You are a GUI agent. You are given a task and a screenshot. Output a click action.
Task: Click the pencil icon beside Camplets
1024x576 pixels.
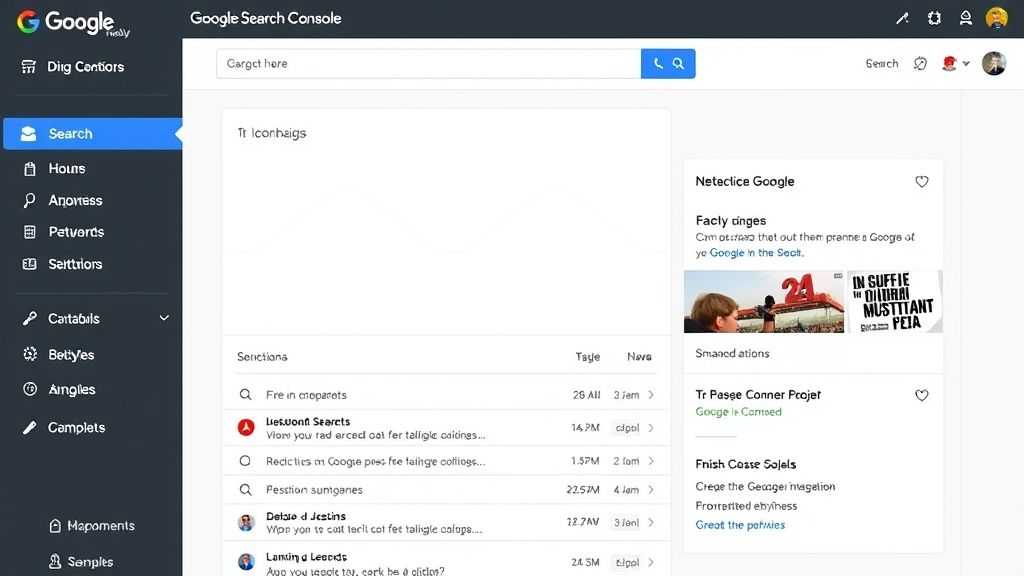point(29,427)
